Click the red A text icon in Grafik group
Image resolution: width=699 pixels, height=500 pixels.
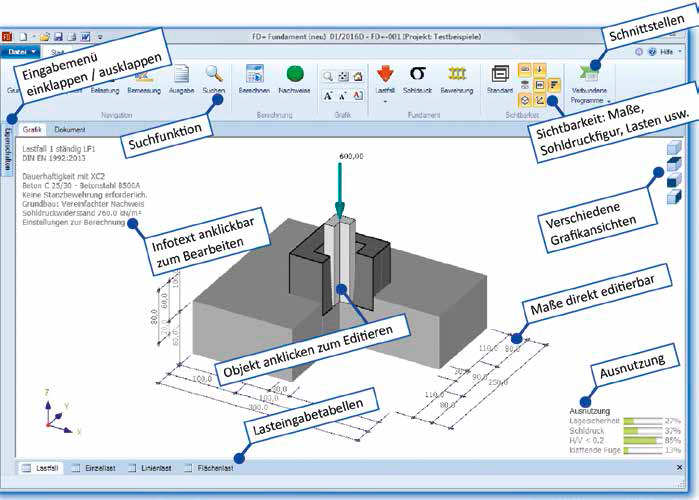[358, 95]
